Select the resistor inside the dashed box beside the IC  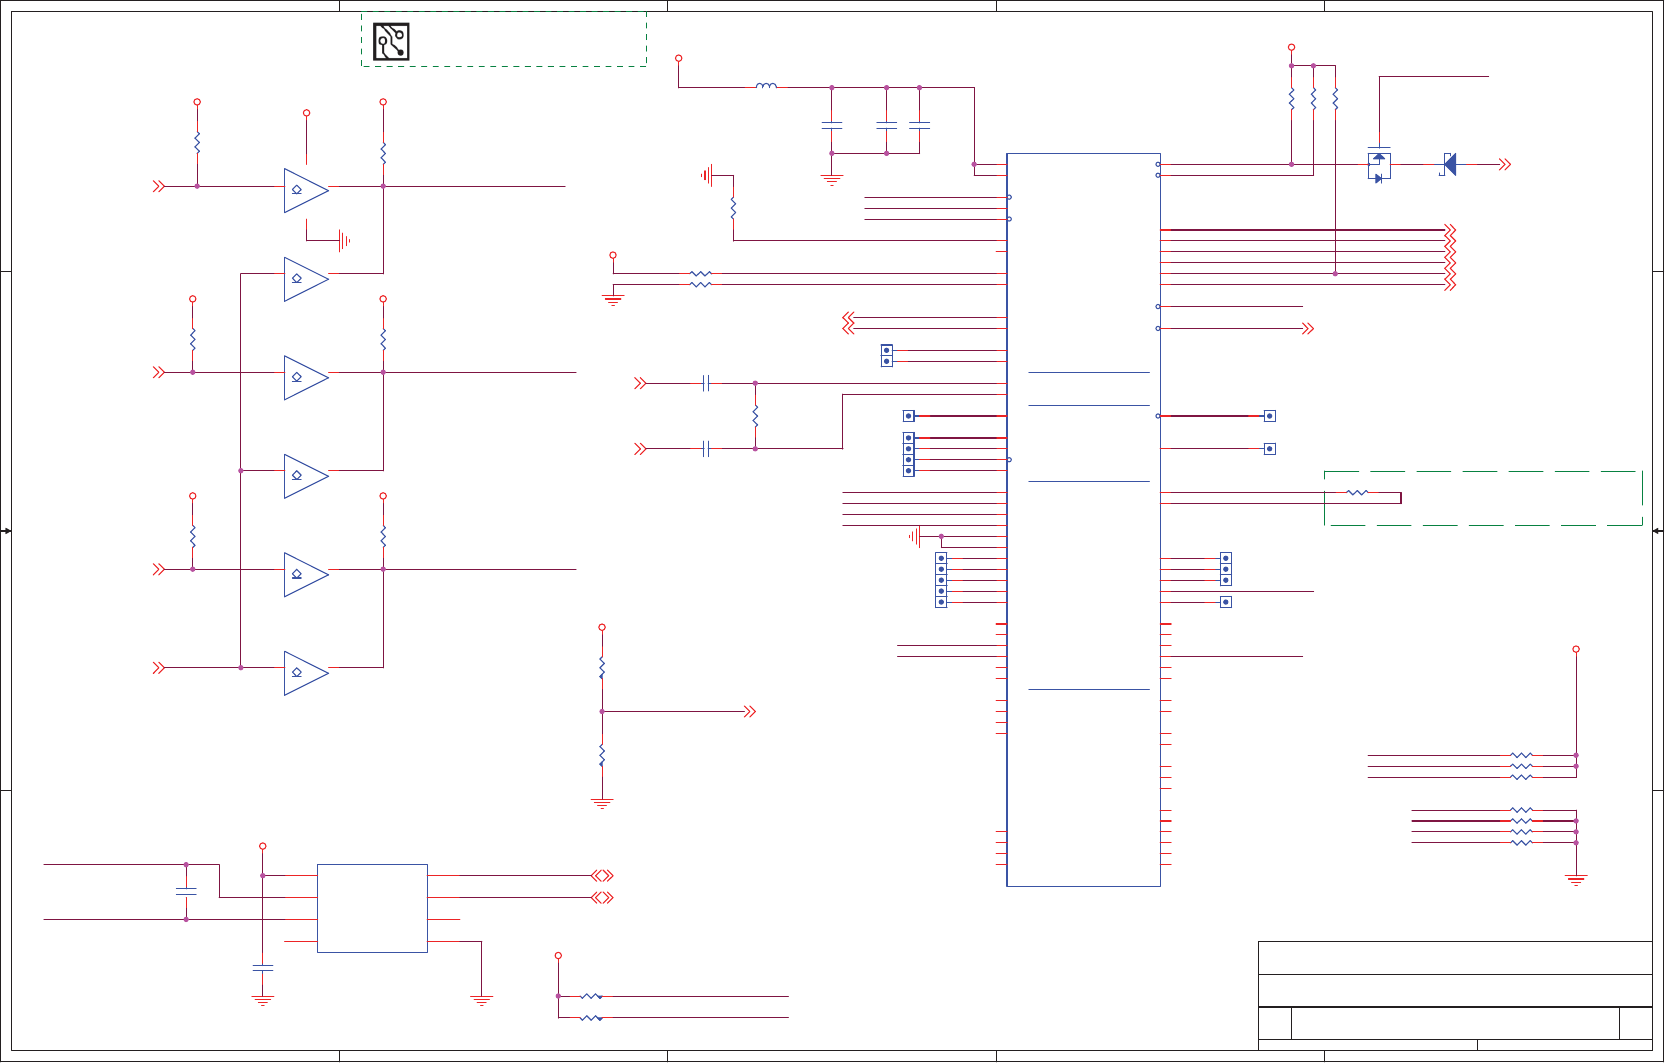pyautogui.click(x=1357, y=493)
